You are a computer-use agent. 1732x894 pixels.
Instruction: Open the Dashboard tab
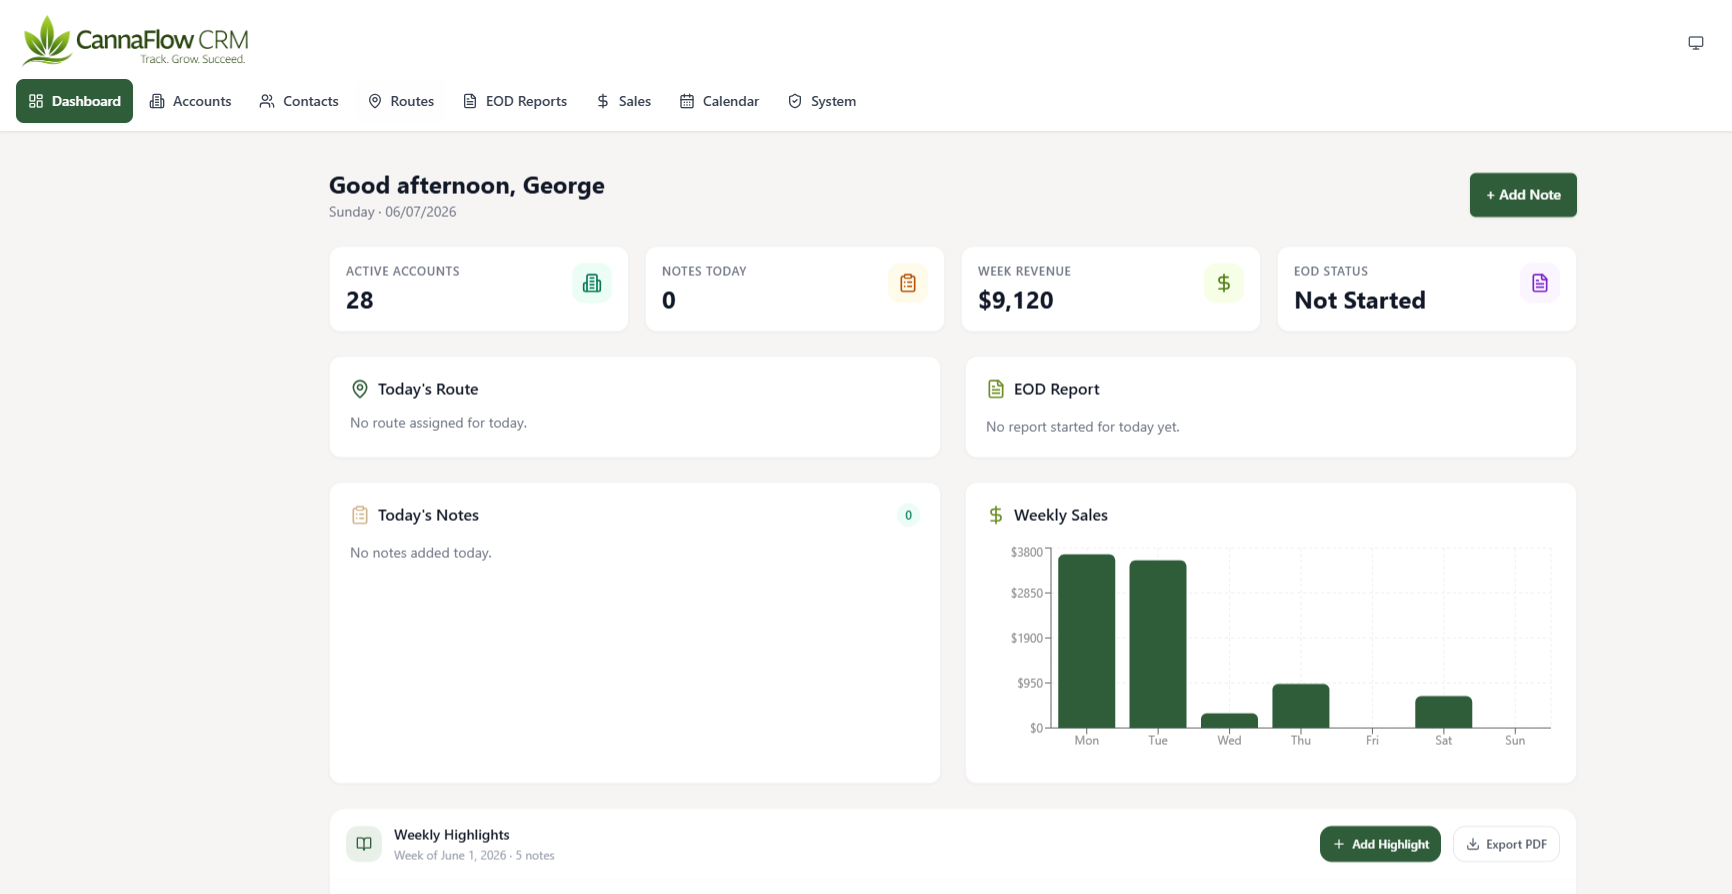(x=74, y=101)
